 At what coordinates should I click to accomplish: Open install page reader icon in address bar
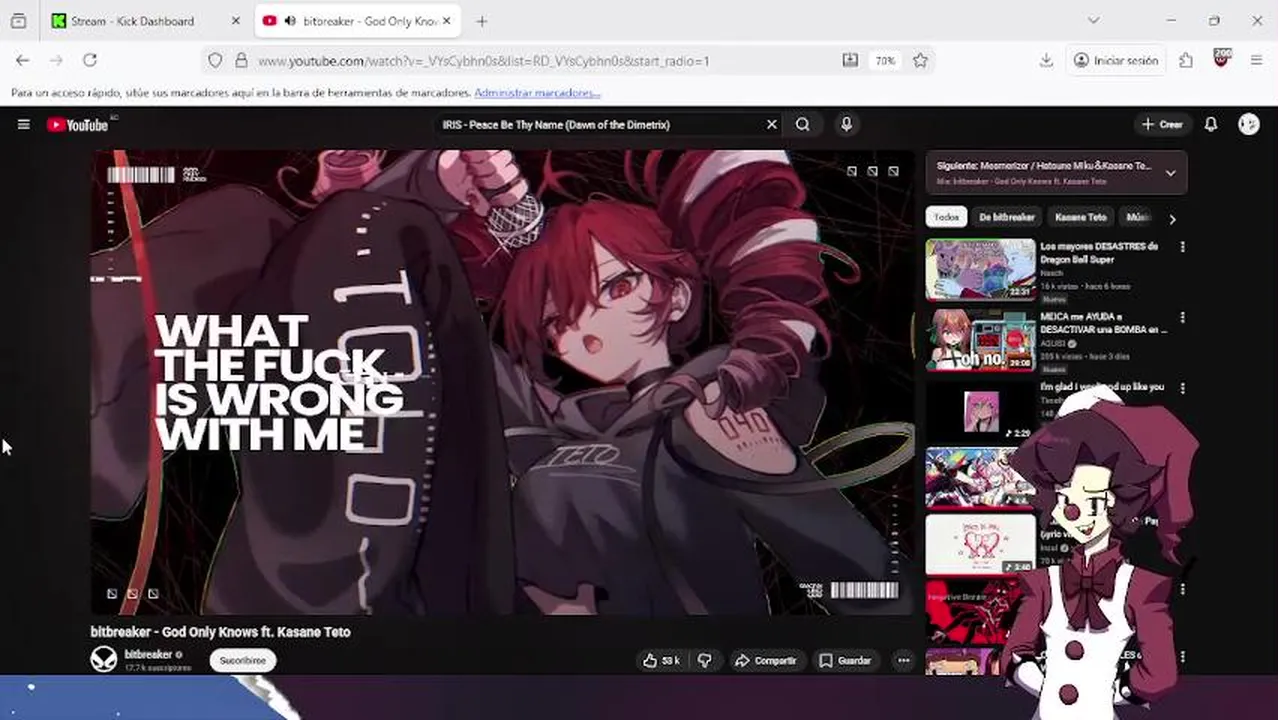(850, 60)
